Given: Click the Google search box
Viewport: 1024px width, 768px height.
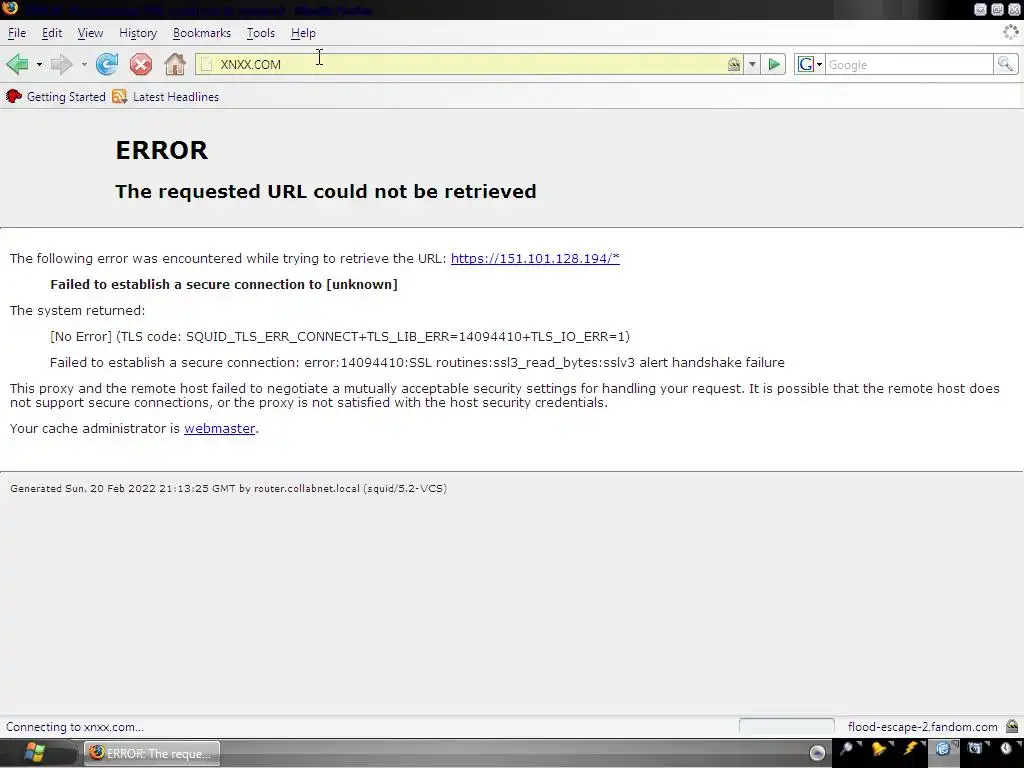Looking at the screenshot, I should pyautogui.click(x=909, y=64).
